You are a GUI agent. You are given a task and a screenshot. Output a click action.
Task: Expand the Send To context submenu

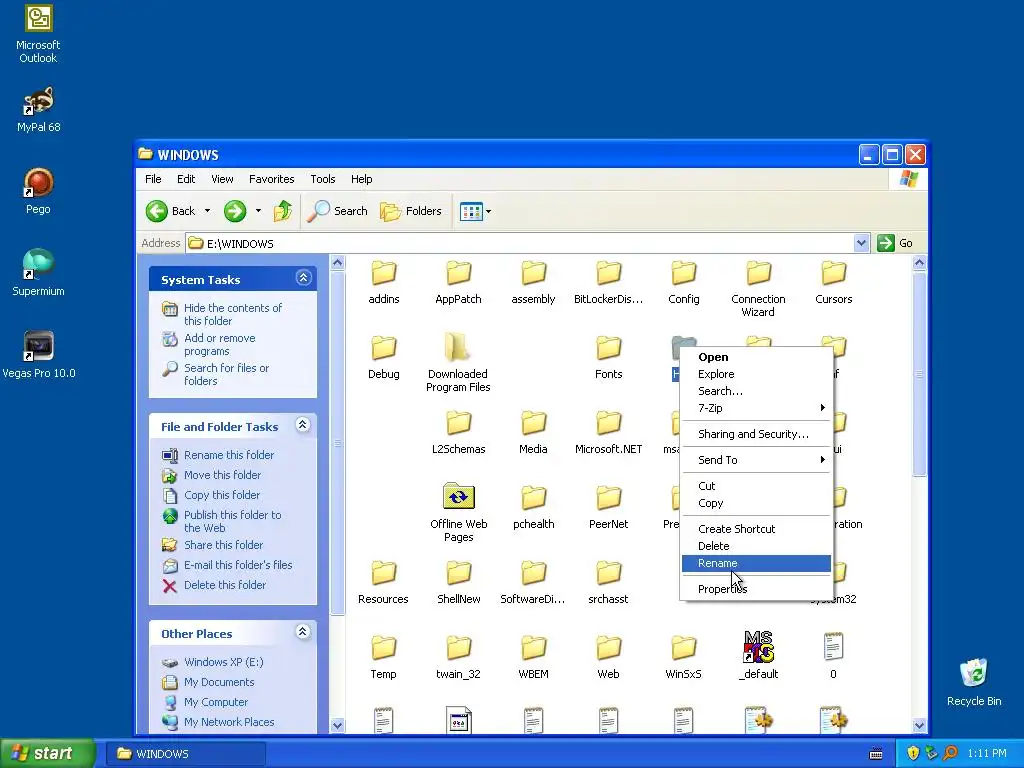tap(756, 460)
